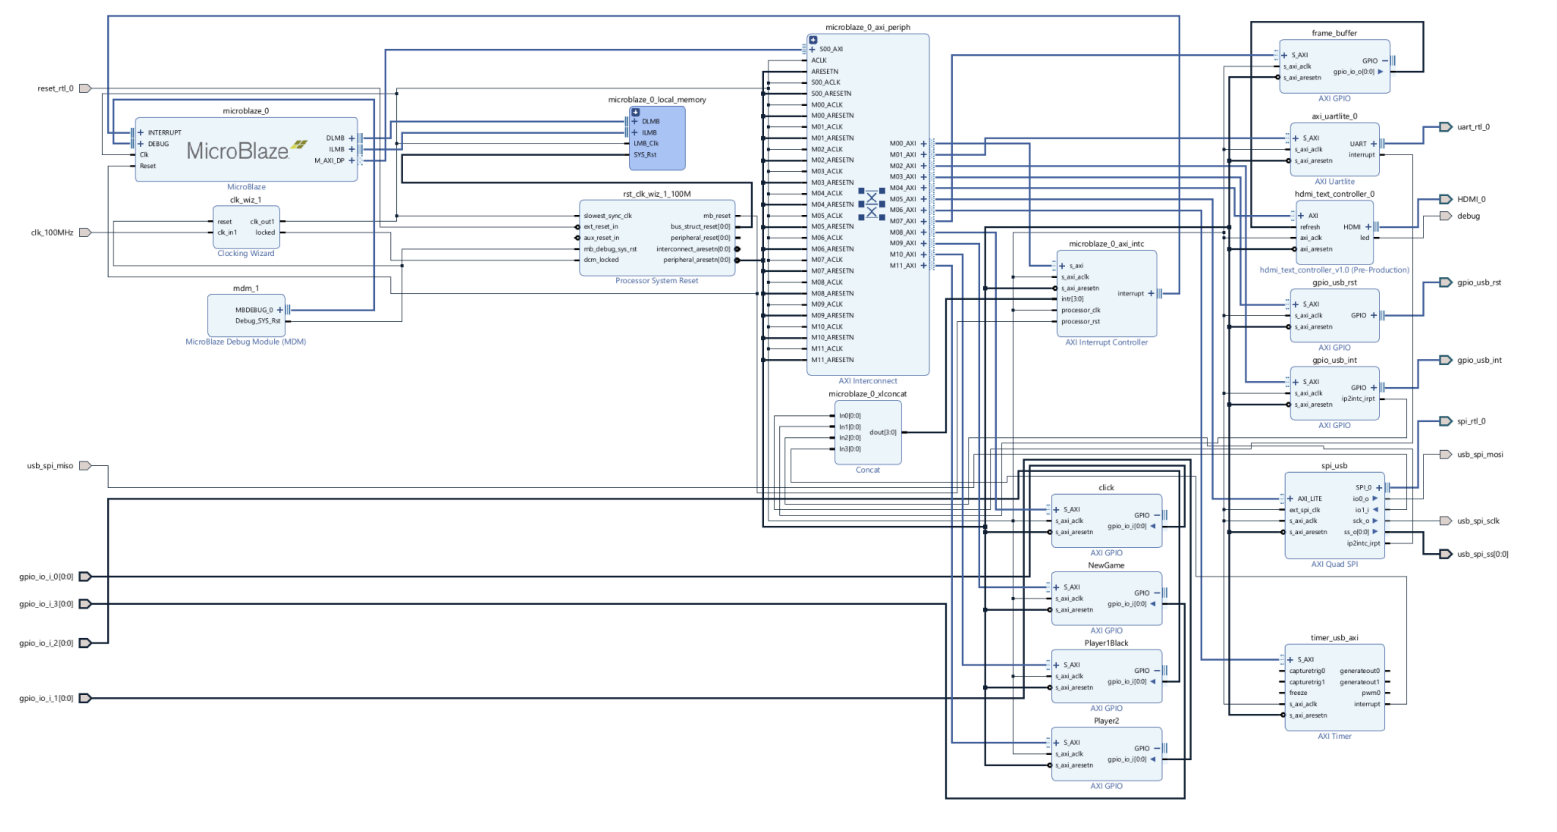Click the uart_rtl_0 output port icon
The width and height of the screenshot is (1557, 832).
[x=1445, y=127]
